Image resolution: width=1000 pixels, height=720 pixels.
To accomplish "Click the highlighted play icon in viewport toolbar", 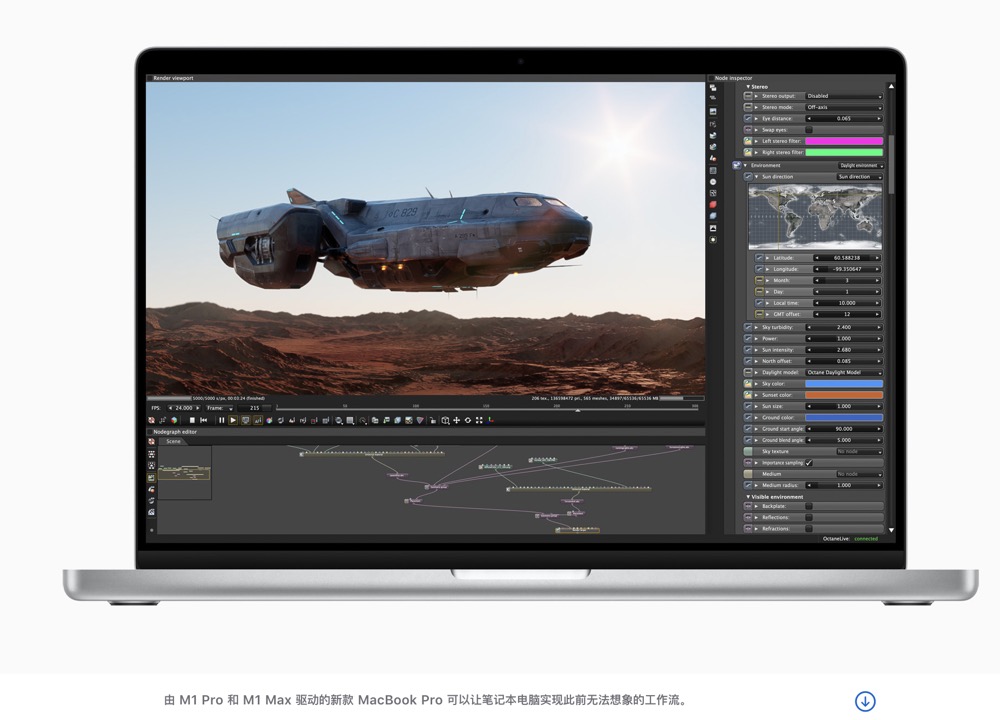I will coord(233,420).
